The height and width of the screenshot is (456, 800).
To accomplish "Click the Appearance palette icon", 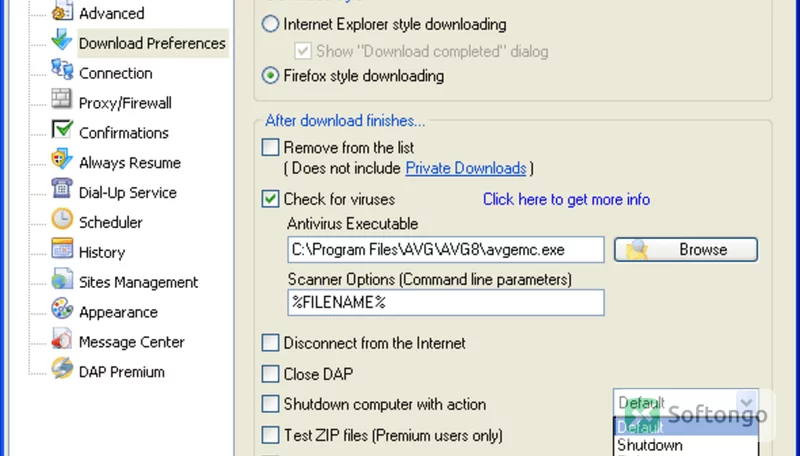I will (62, 308).
